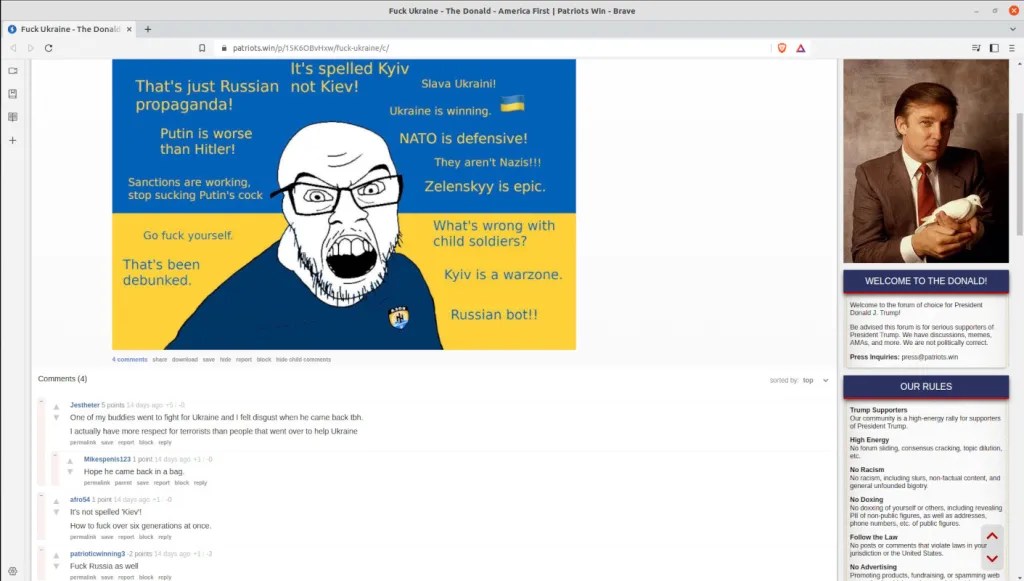Collapse the Jestheter comment thread
The height and width of the screenshot is (581, 1024).
(x=41, y=402)
